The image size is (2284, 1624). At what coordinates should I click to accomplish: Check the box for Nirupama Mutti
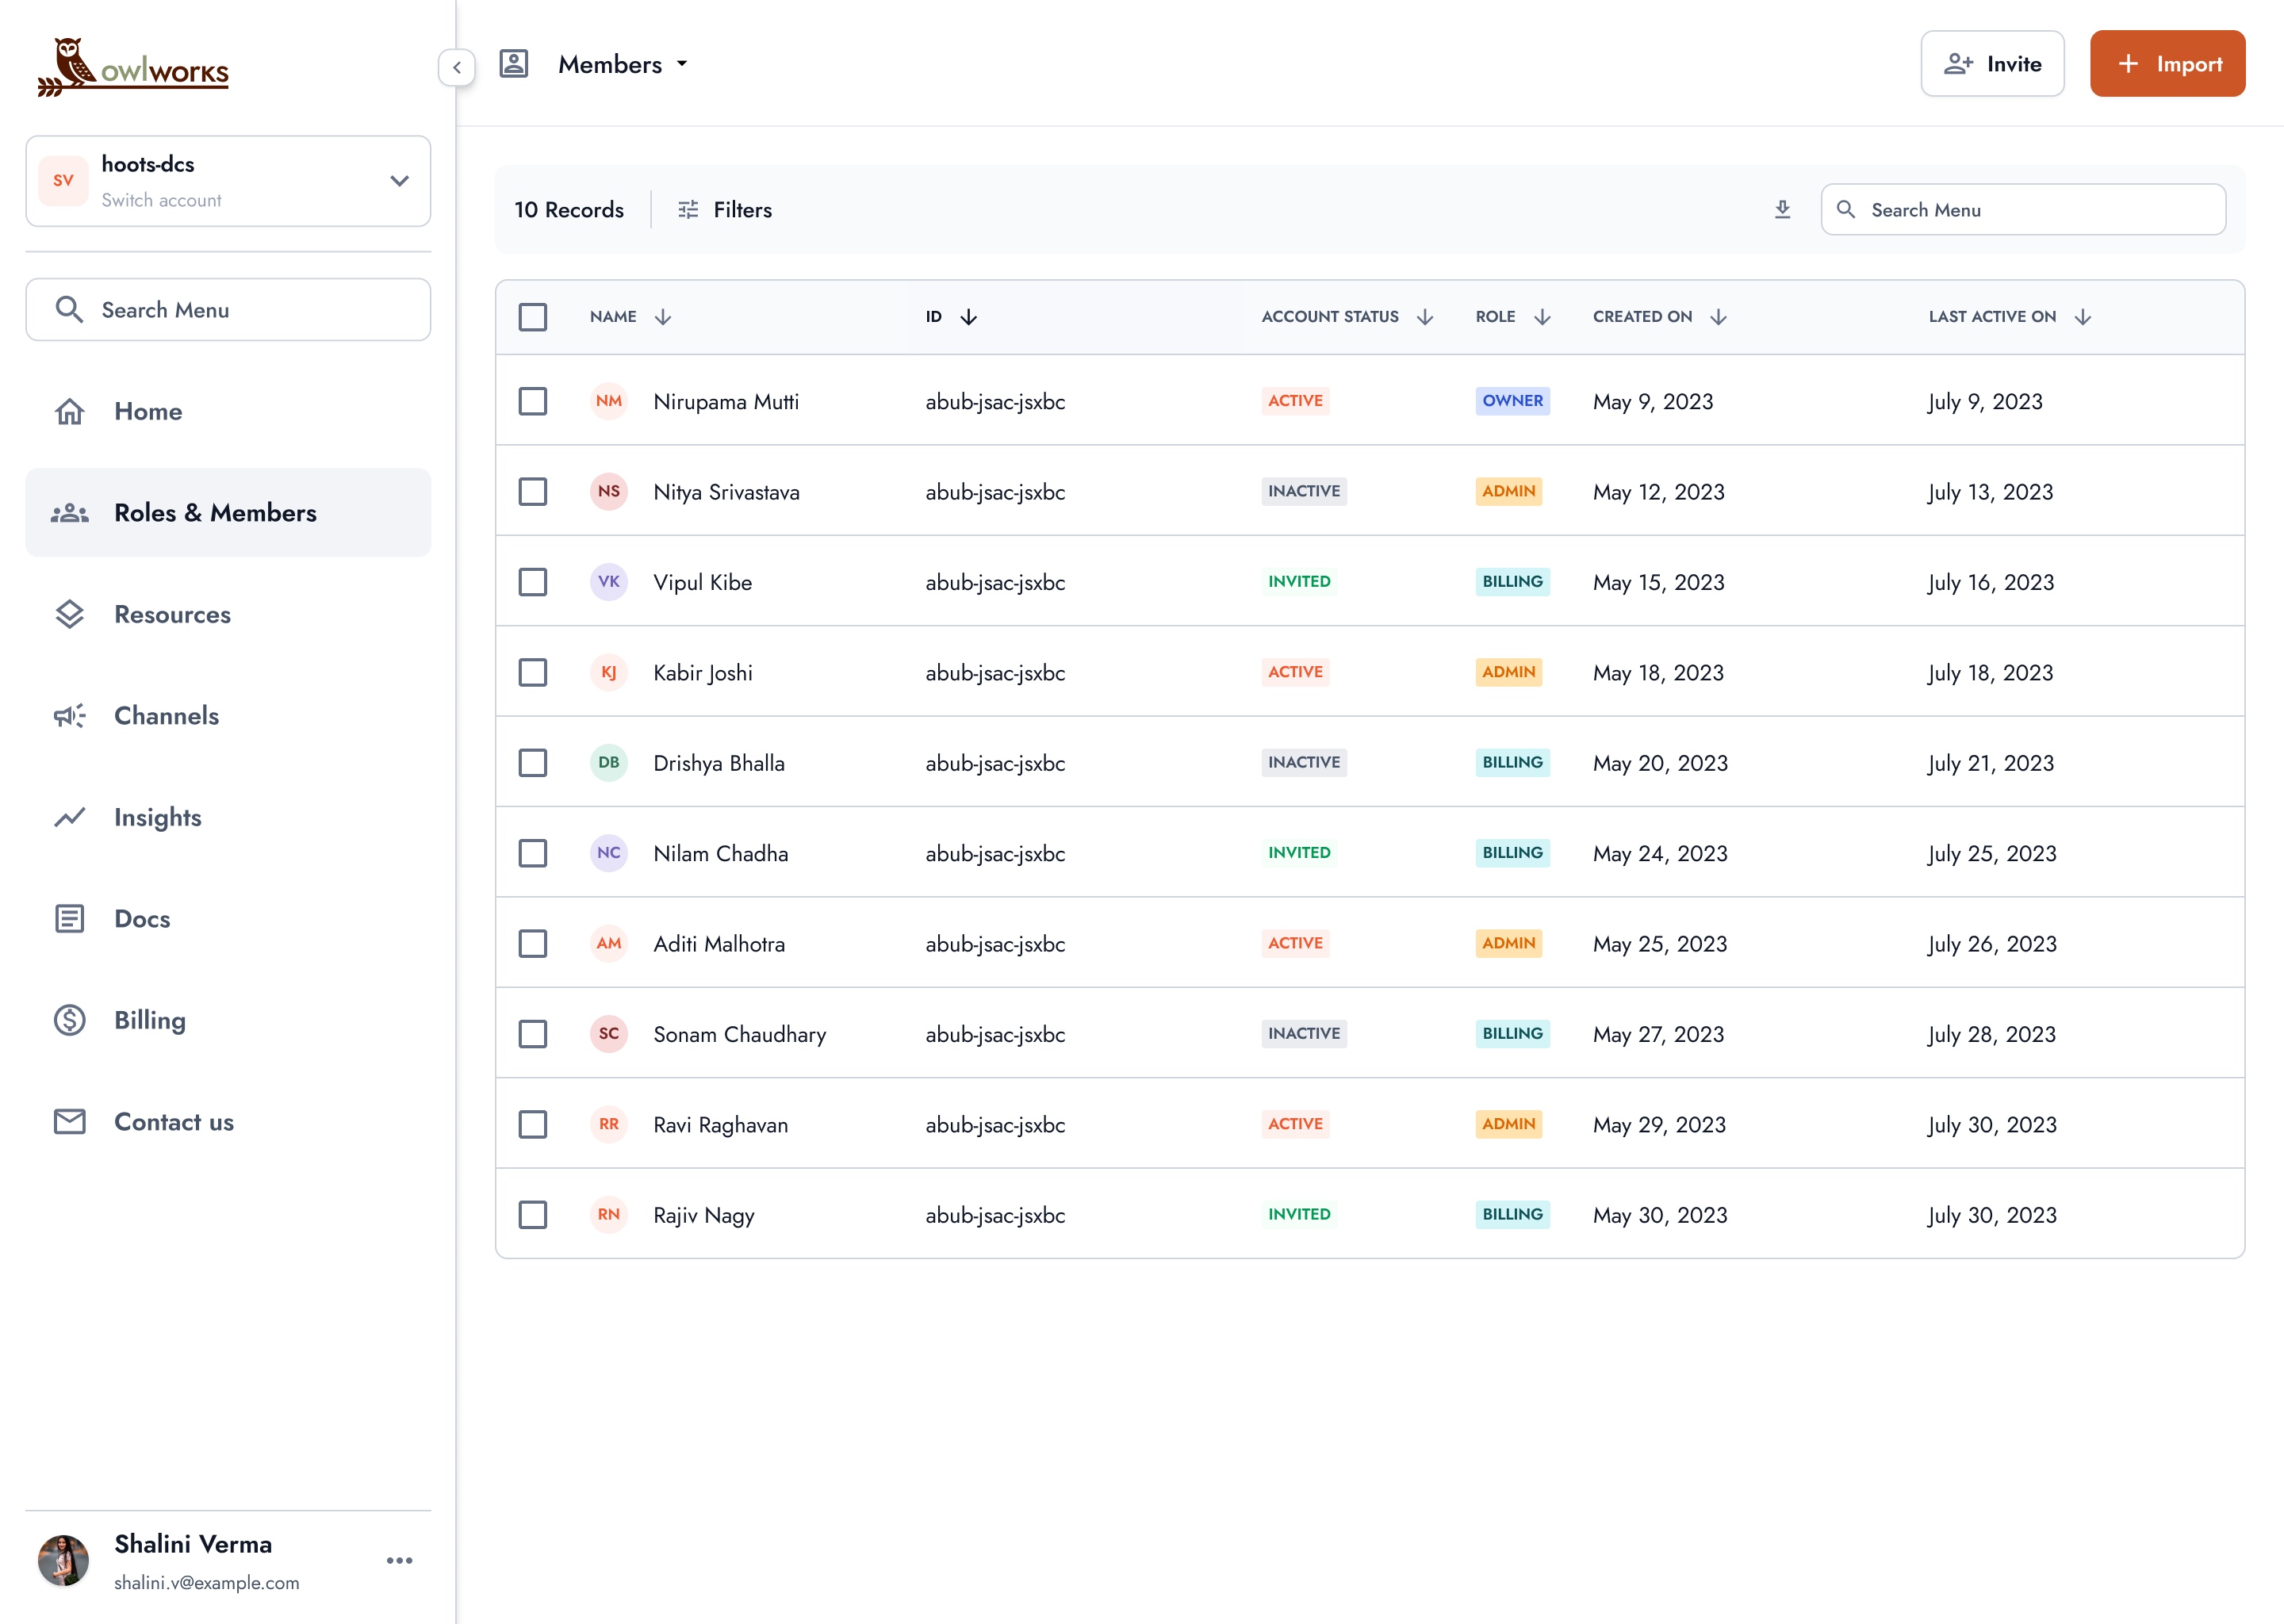[x=533, y=401]
